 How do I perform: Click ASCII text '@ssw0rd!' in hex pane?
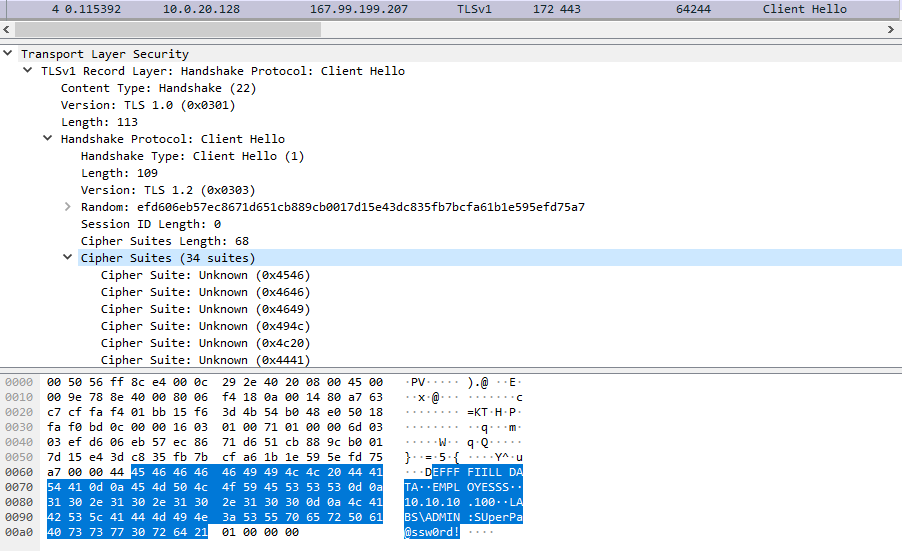[x=432, y=531]
